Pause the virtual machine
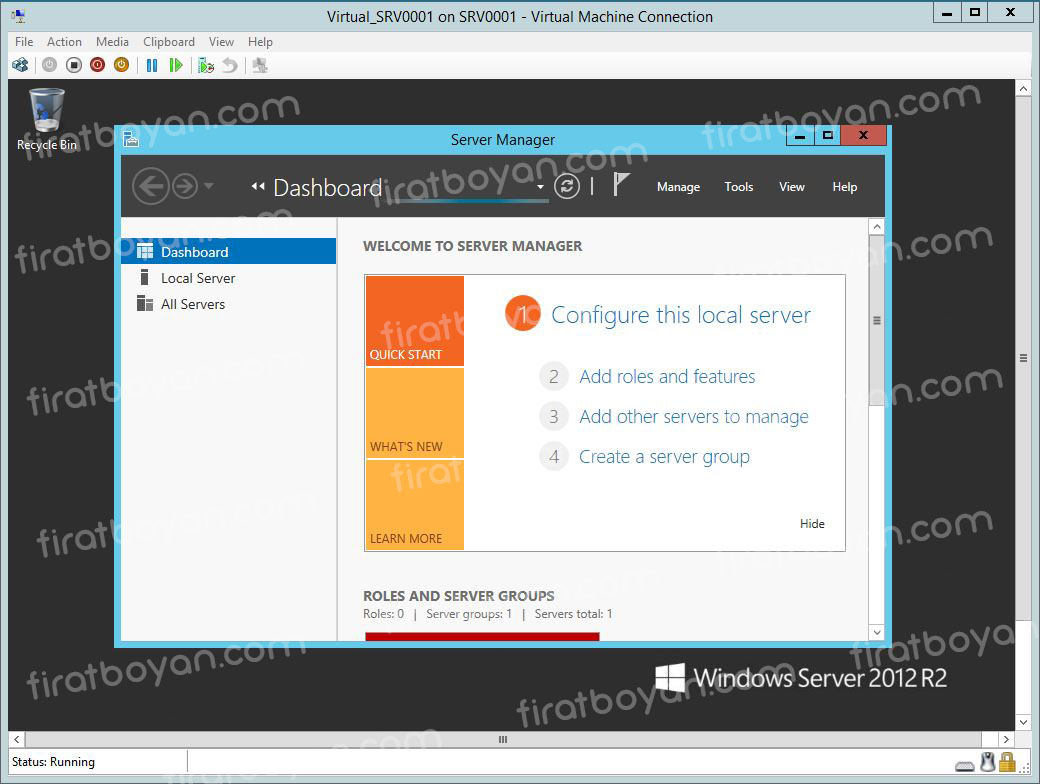Image resolution: width=1040 pixels, height=784 pixels. click(152, 65)
